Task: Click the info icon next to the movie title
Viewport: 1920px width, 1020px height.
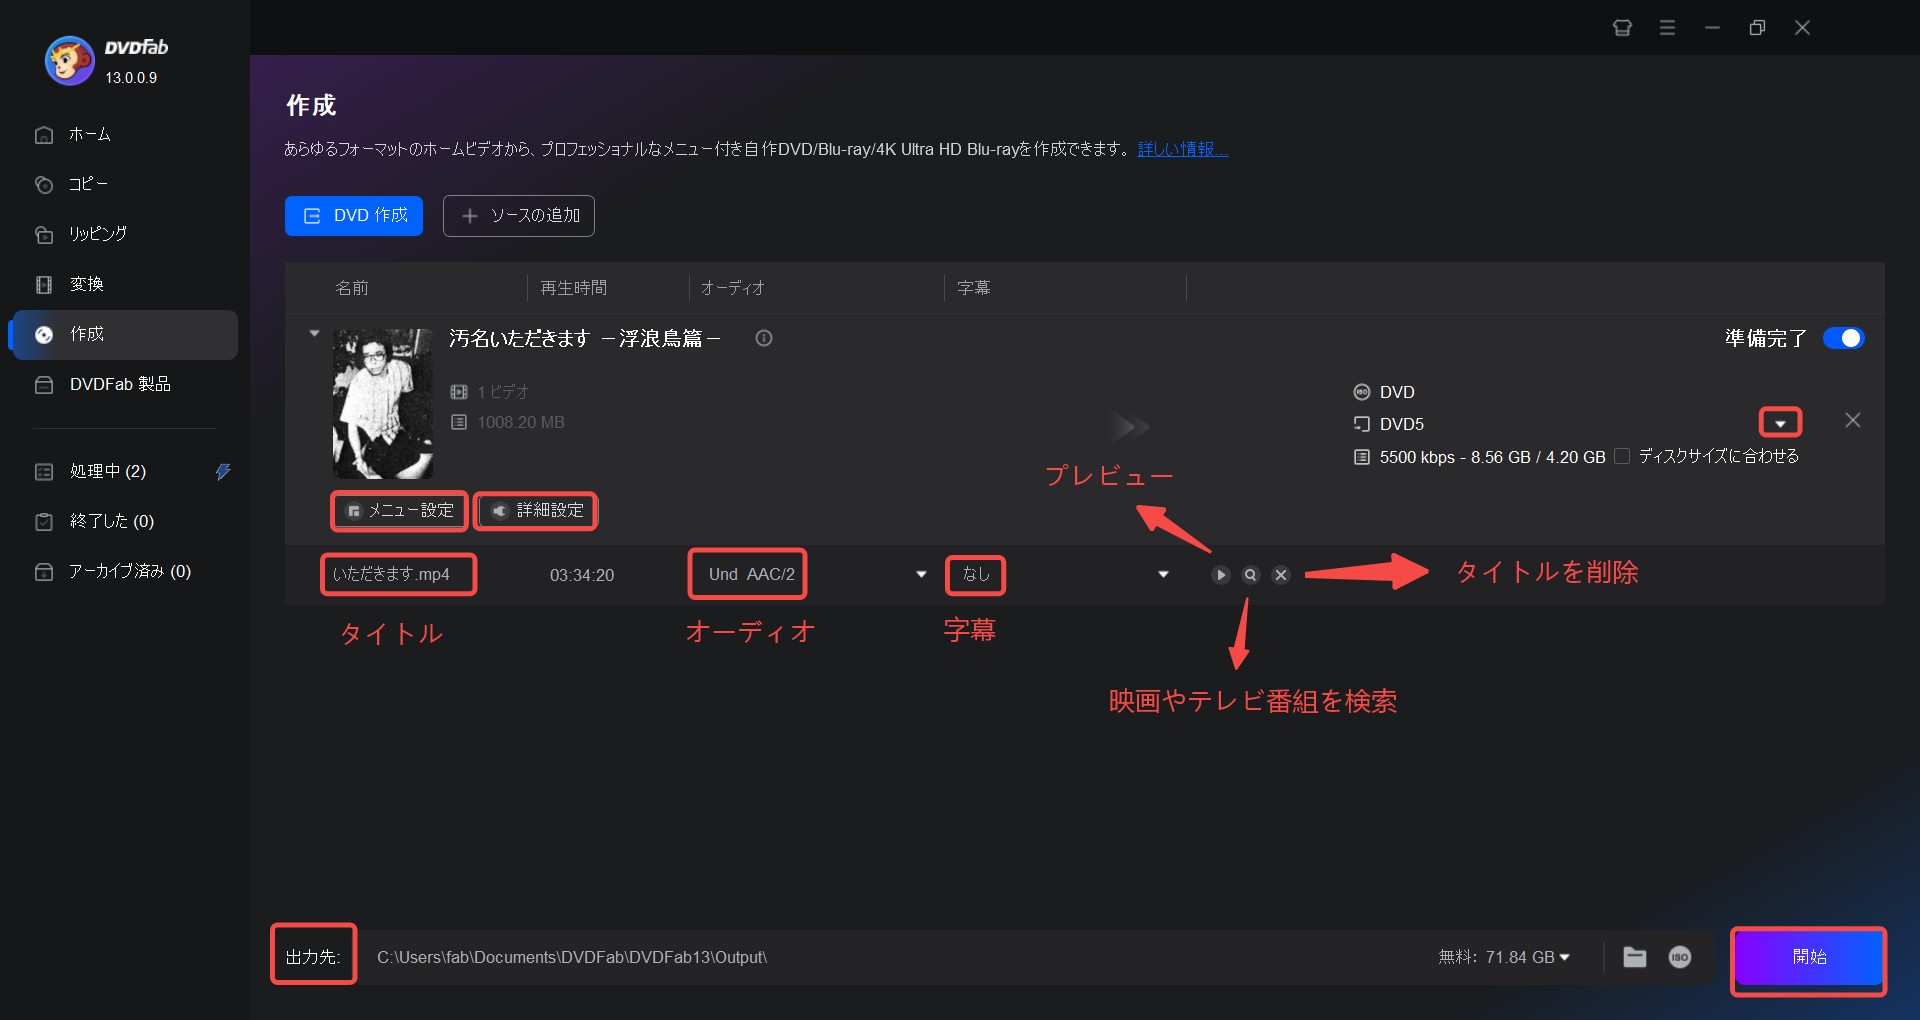Action: point(764,338)
